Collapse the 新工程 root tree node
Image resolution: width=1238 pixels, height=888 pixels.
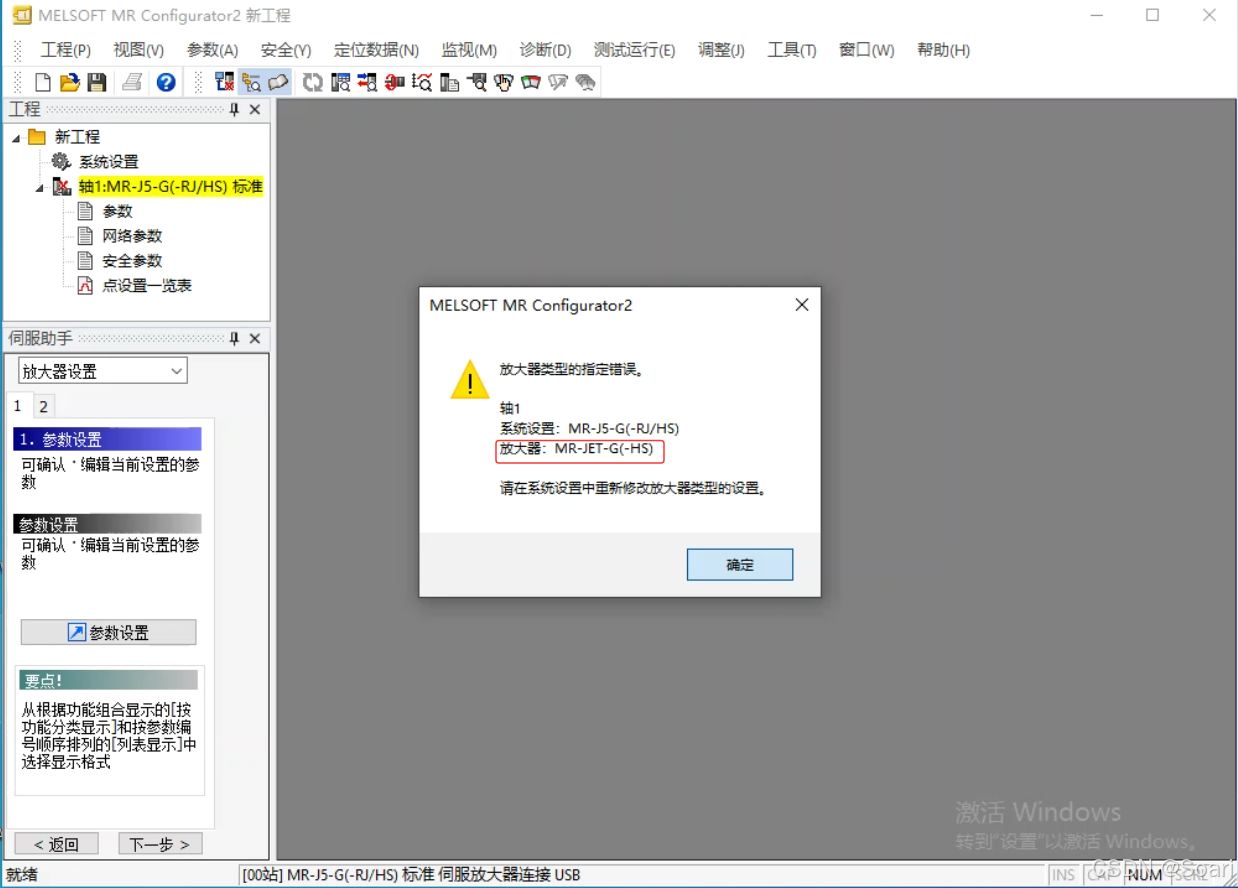[x=16, y=138]
